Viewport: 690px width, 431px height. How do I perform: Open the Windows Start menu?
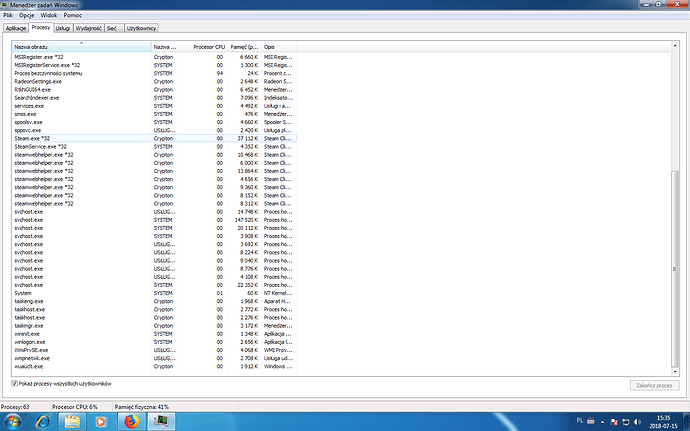14,421
